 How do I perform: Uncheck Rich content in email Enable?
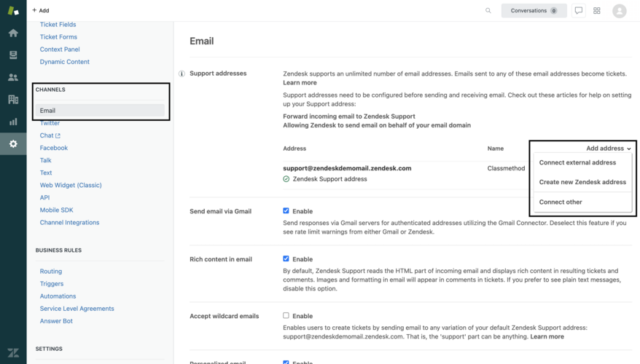click(286, 259)
